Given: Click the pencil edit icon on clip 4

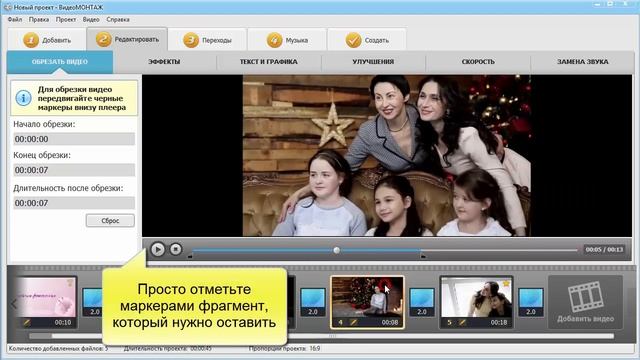Looking at the screenshot, I should click(353, 322).
